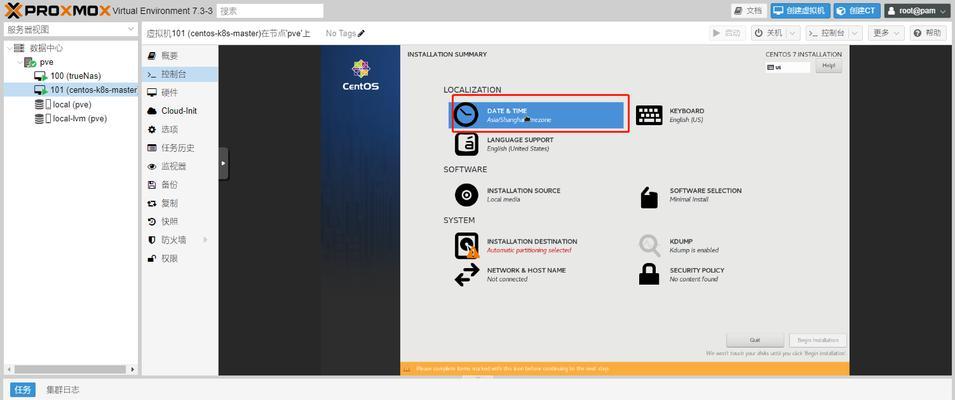Collapse the pve tree node

coord(19,62)
